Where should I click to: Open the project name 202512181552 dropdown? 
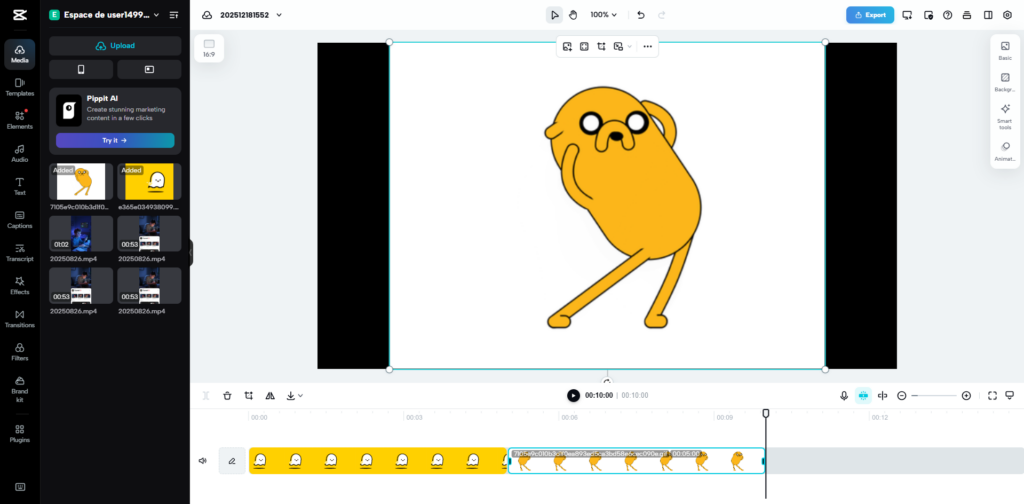pos(250,15)
